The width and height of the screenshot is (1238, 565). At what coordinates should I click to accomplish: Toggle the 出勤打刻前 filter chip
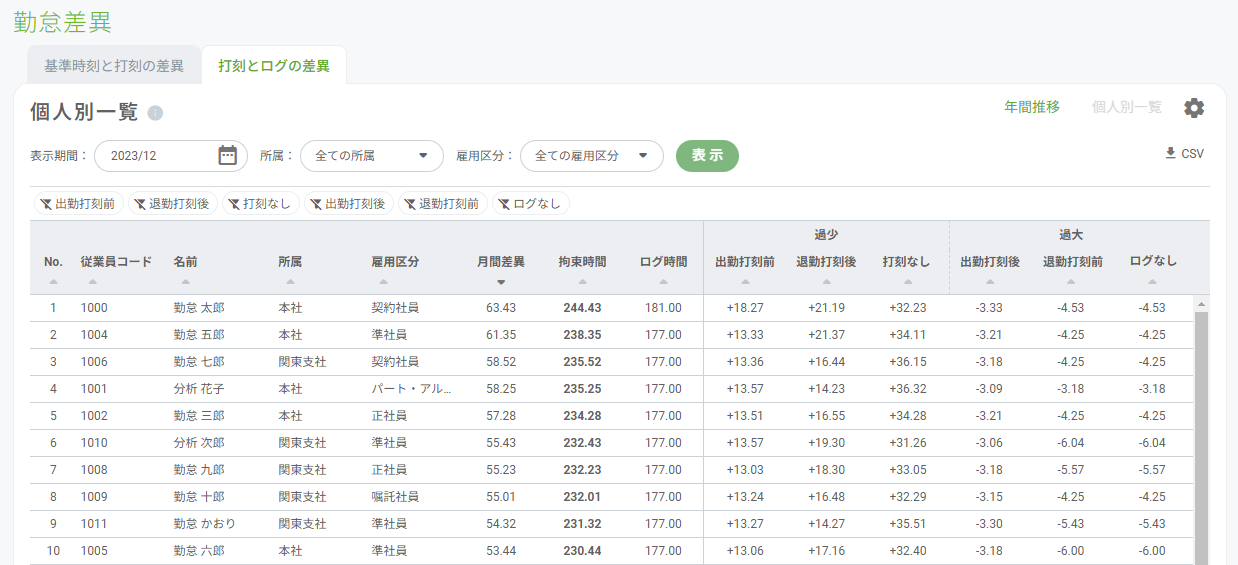point(77,204)
